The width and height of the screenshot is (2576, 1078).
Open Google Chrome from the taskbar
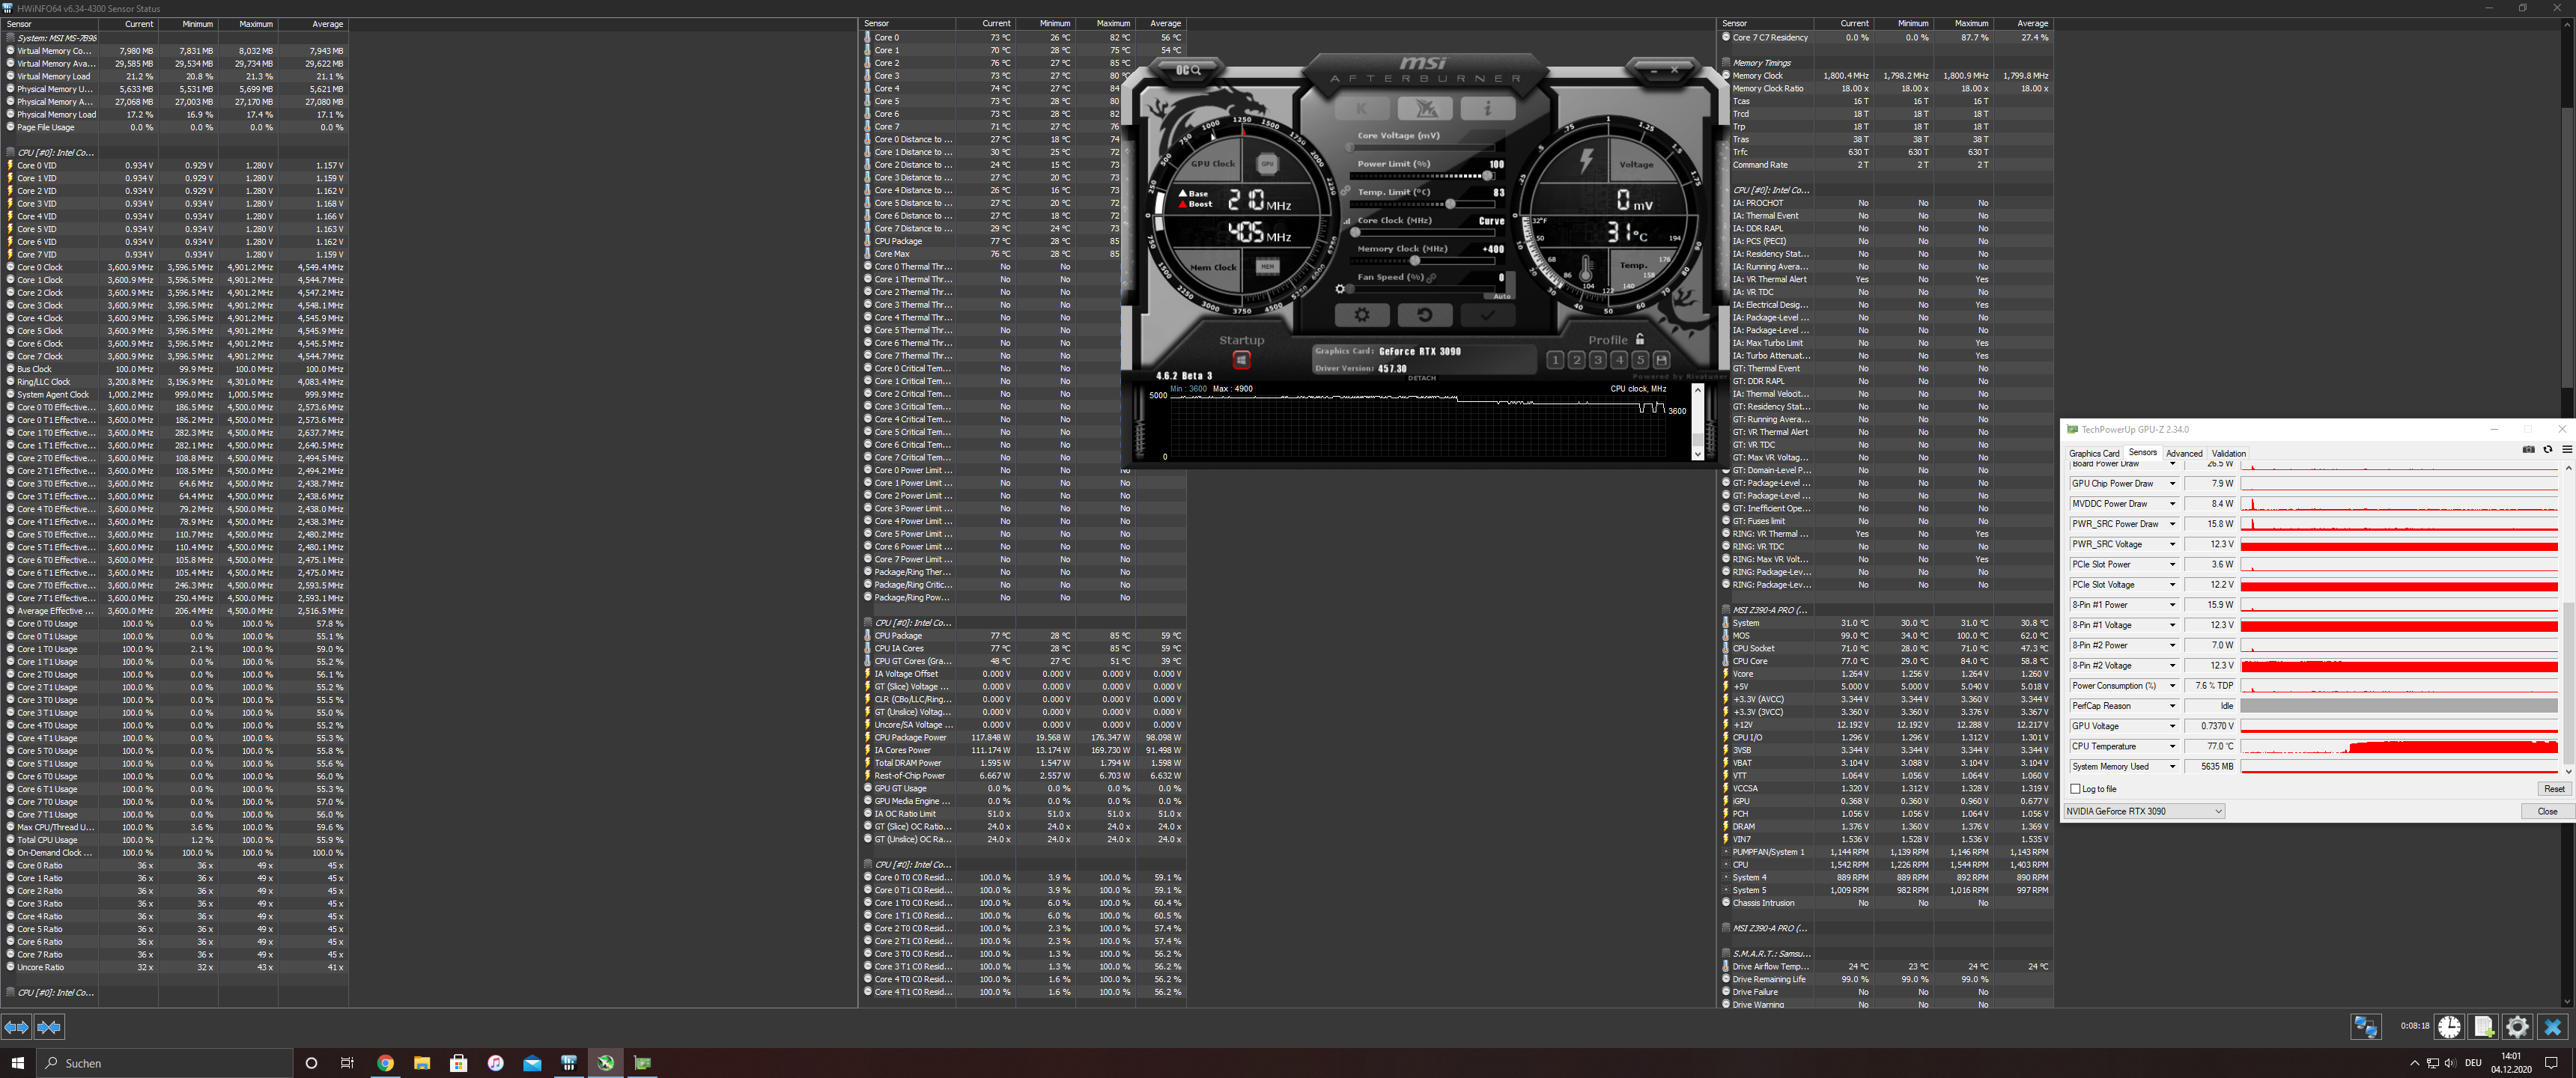coord(386,1063)
